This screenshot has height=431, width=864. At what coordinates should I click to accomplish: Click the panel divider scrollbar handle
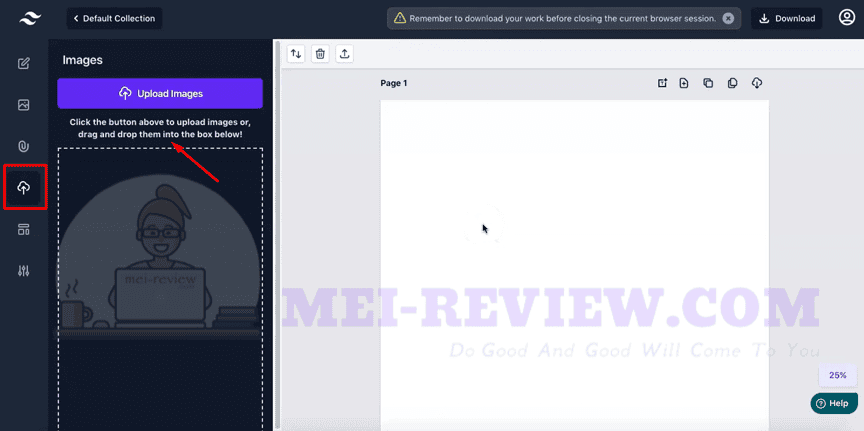pos(277,234)
